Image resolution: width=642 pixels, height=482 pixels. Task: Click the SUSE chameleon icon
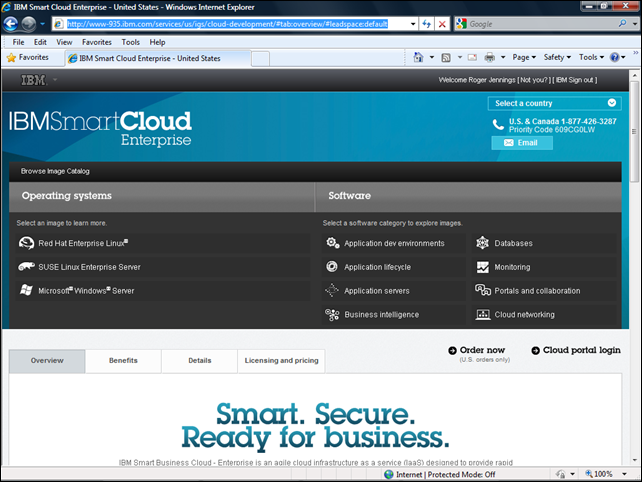(x=26, y=267)
